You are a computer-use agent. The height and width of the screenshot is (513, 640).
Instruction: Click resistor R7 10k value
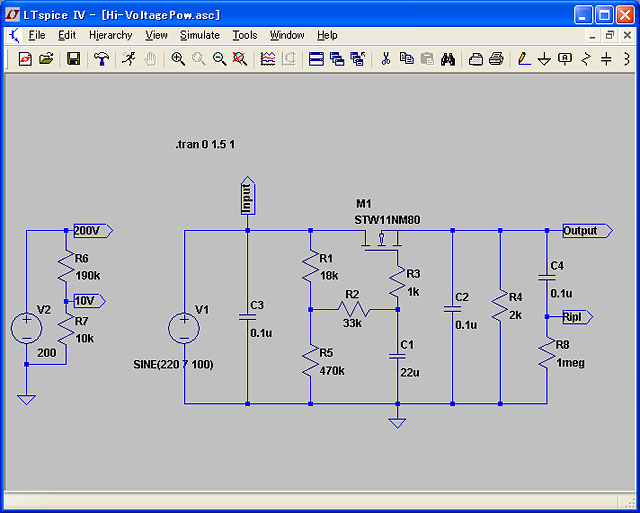(x=85, y=339)
